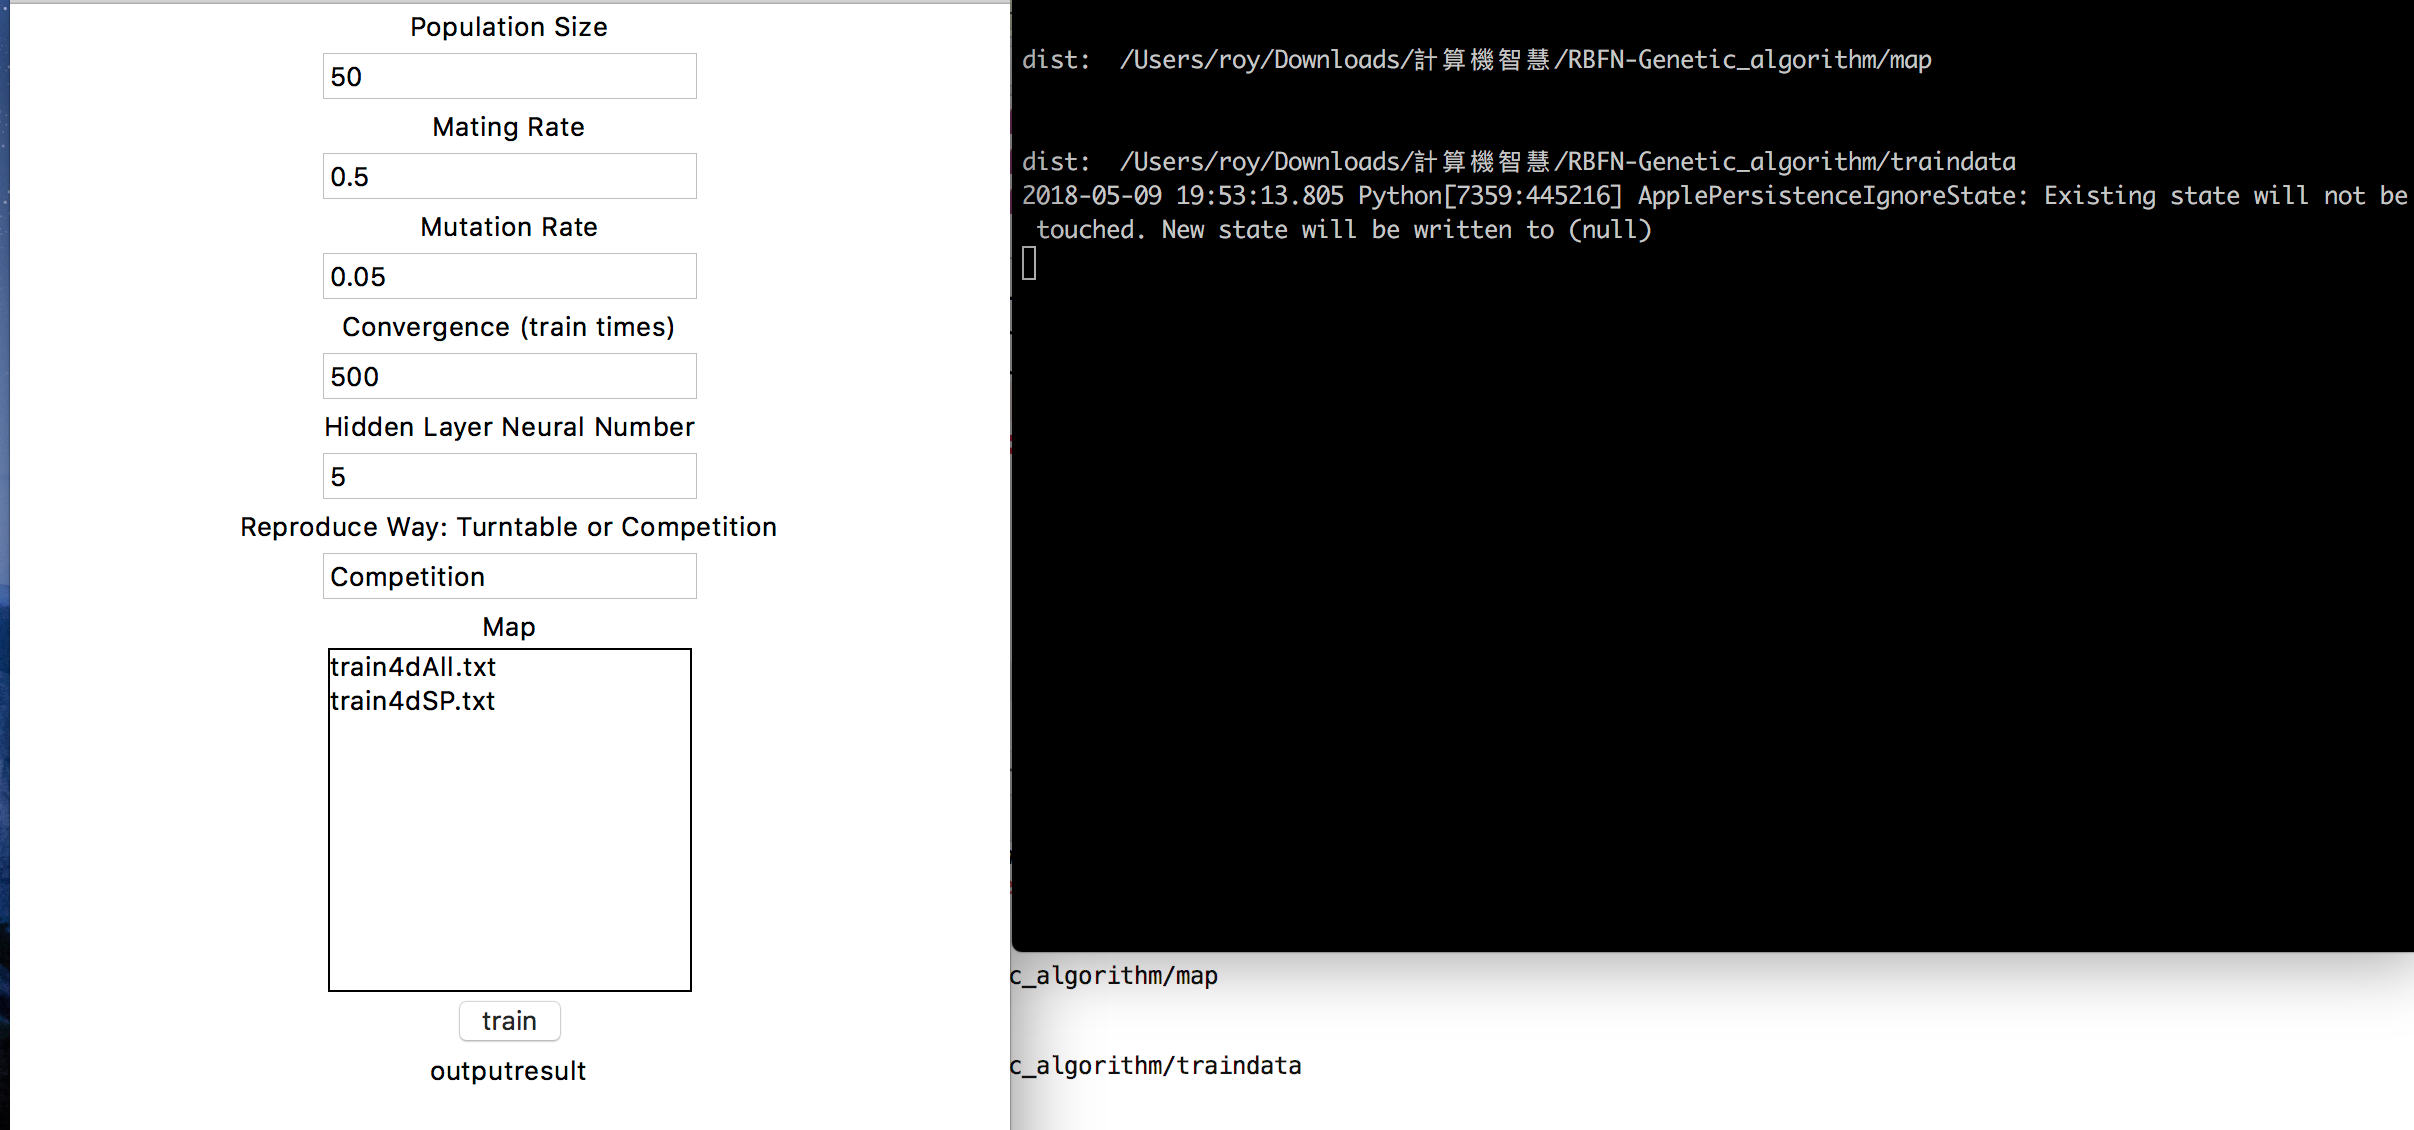2414x1130 pixels.
Task: Click the outputresult label
Action: coord(508,1071)
